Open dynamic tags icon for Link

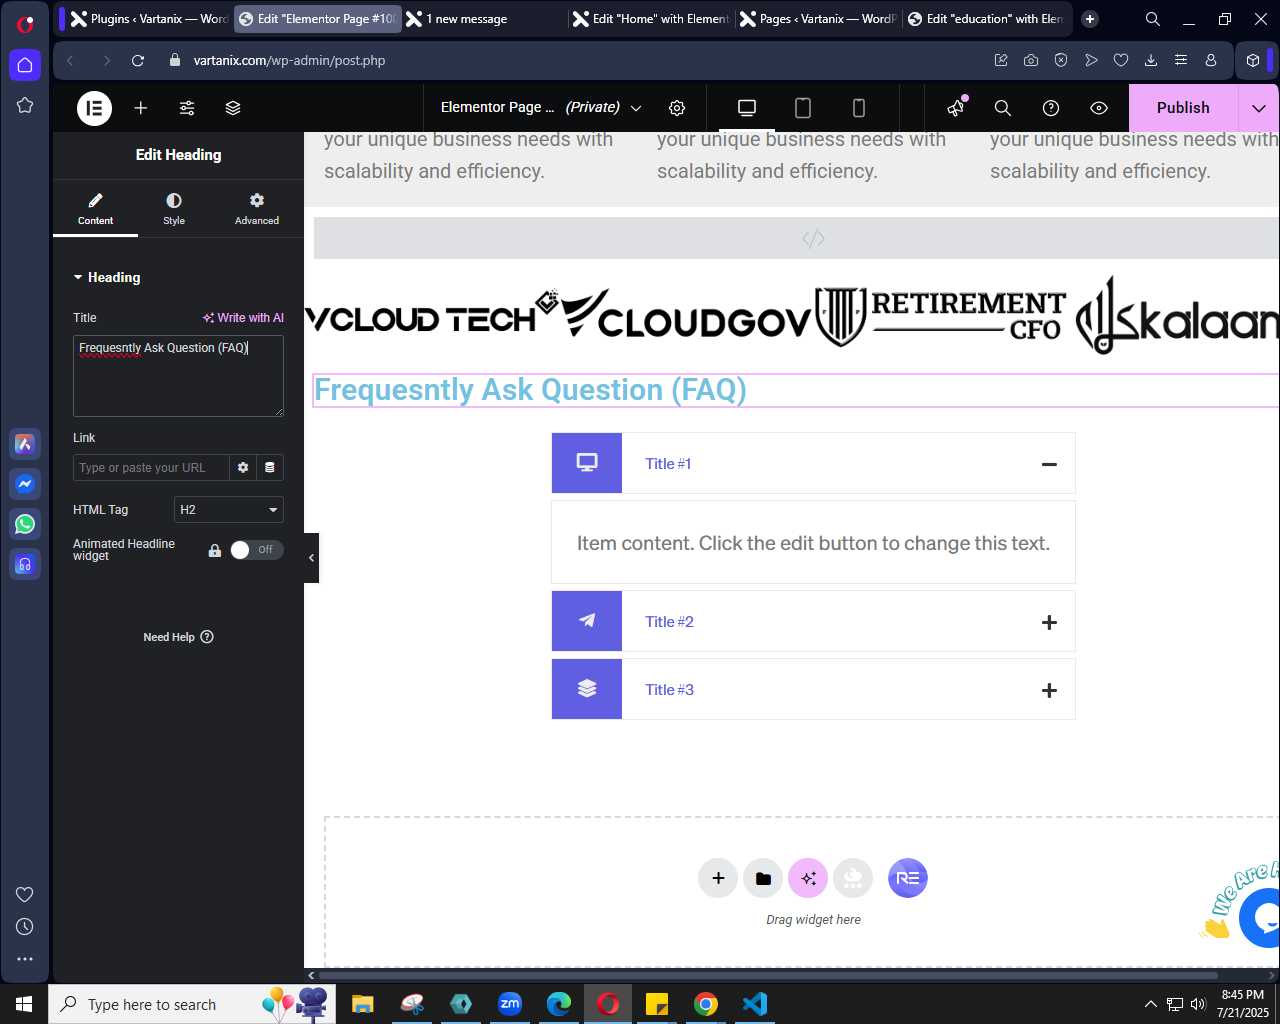tap(270, 468)
